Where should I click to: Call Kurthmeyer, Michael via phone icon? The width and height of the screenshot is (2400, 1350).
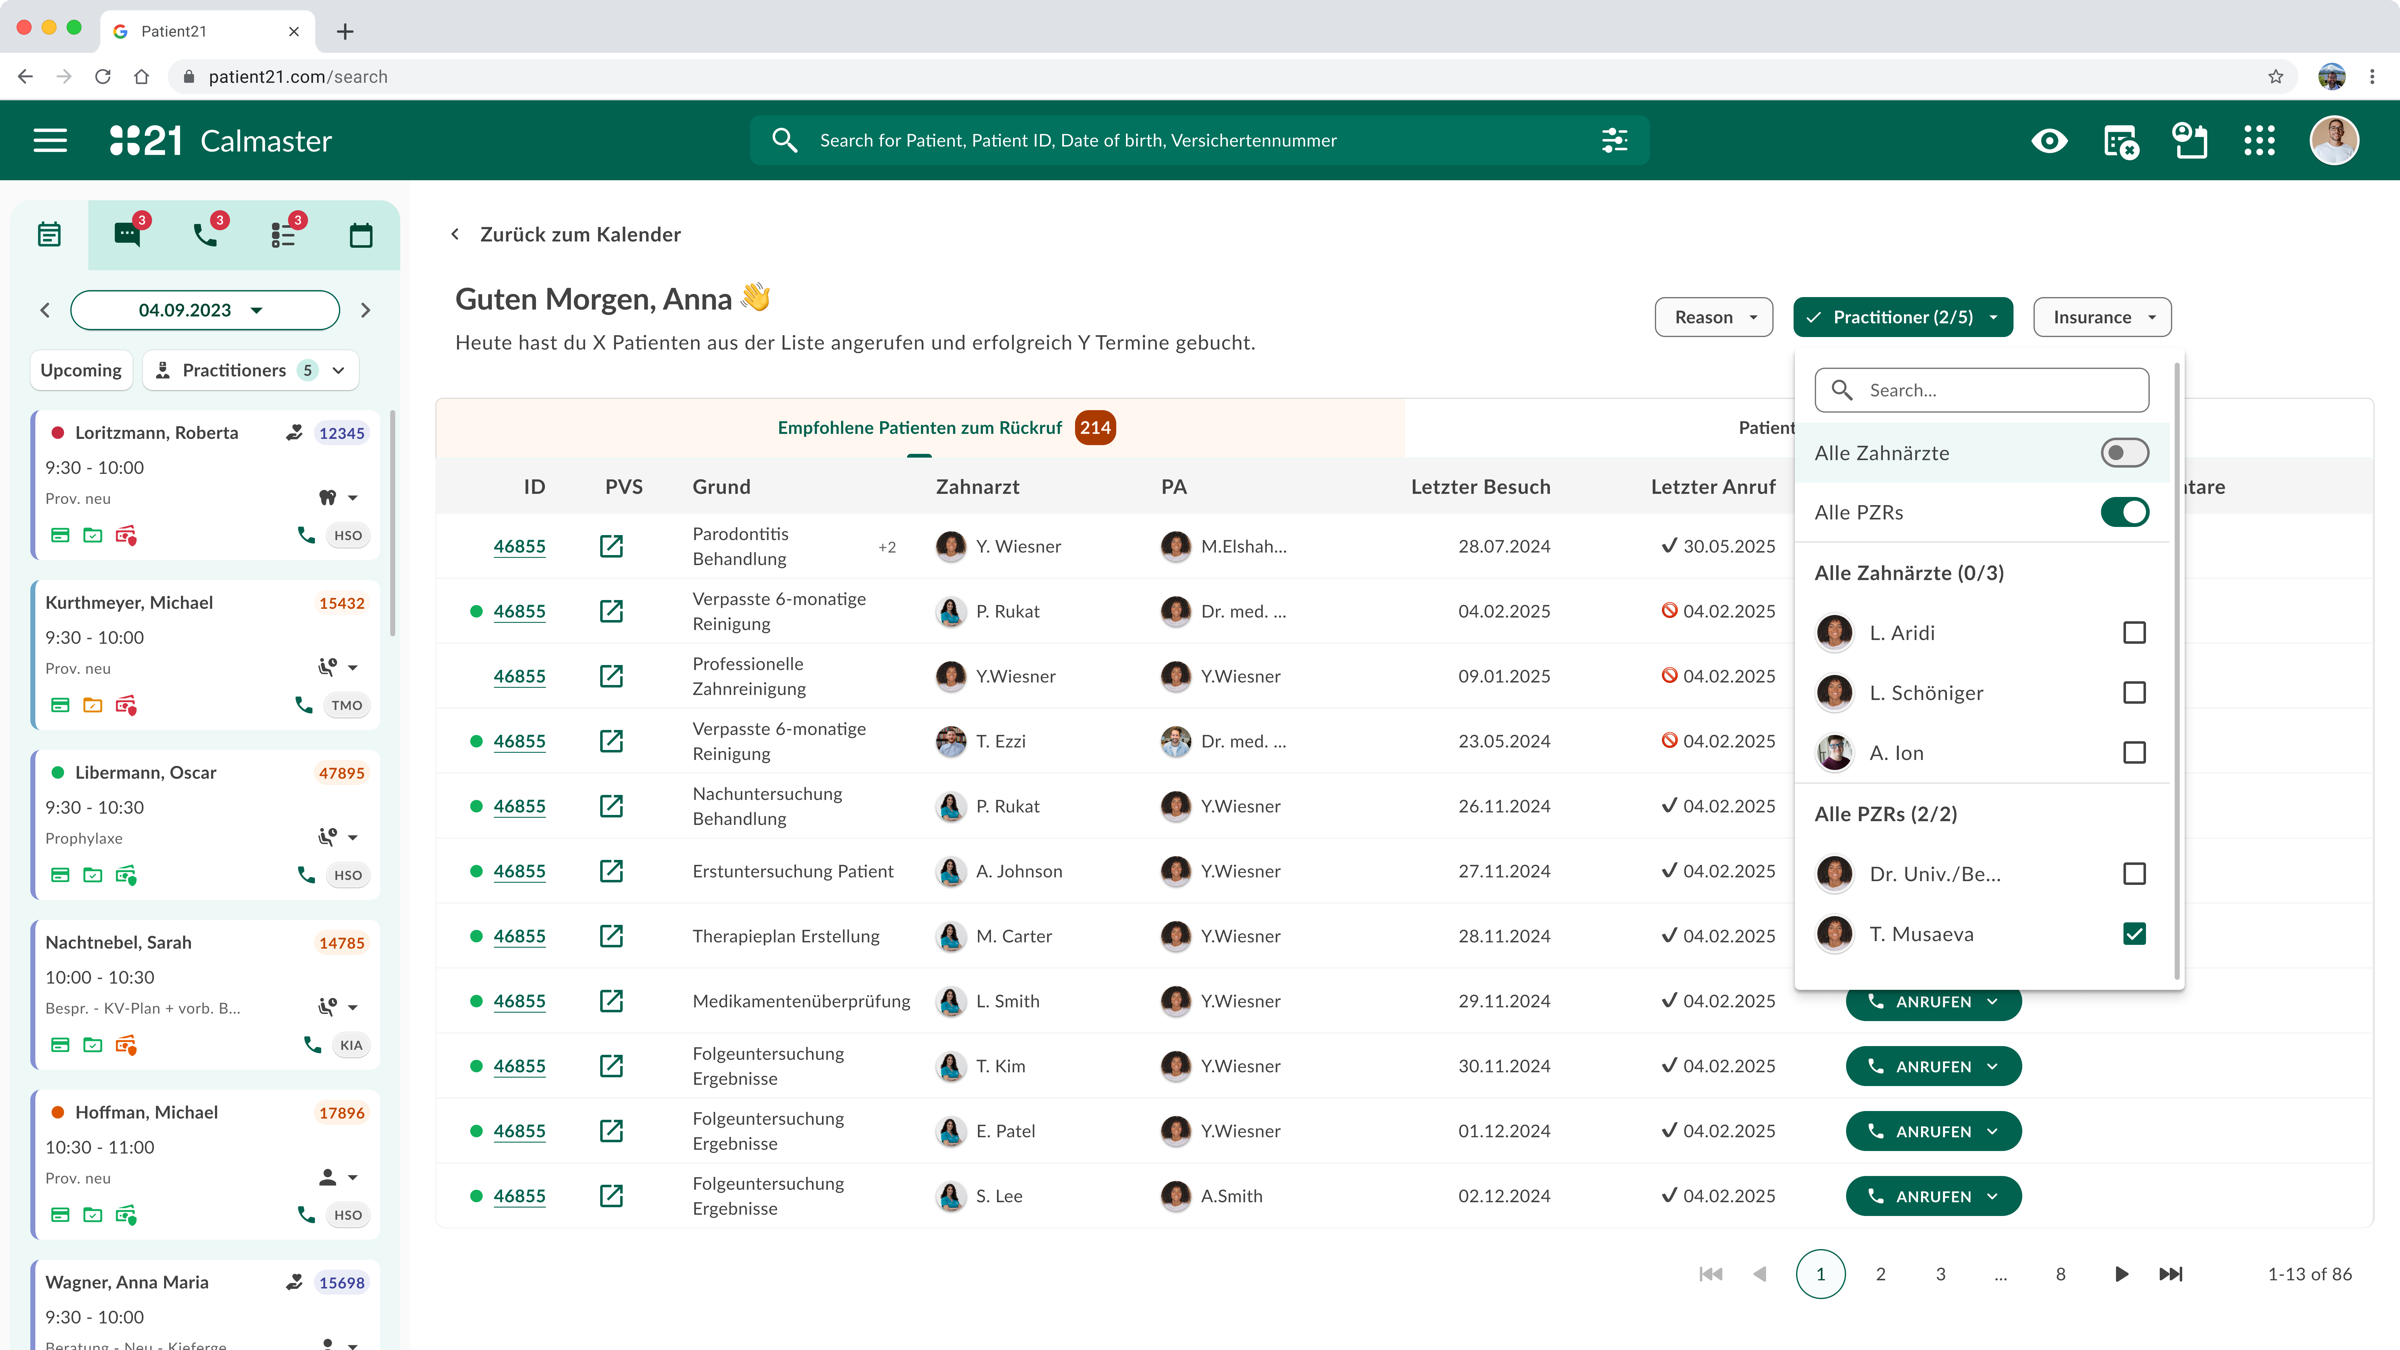click(x=303, y=705)
